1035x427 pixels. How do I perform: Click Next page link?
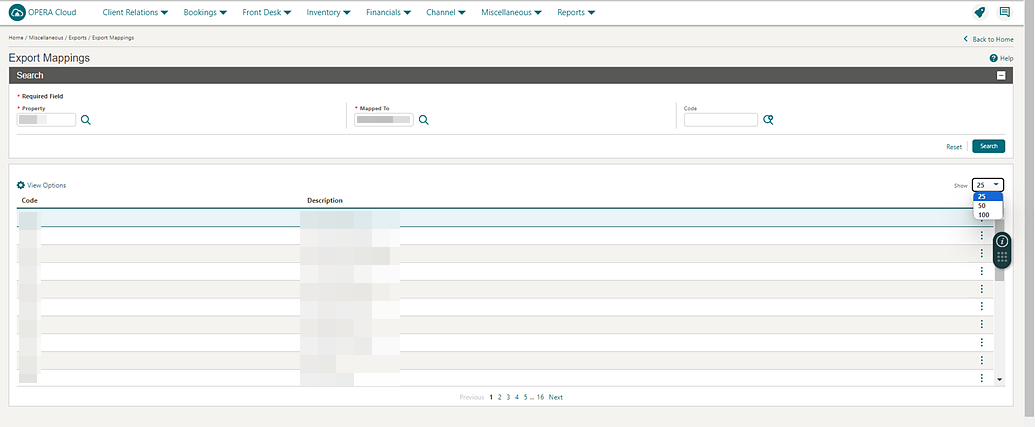point(556,397)
